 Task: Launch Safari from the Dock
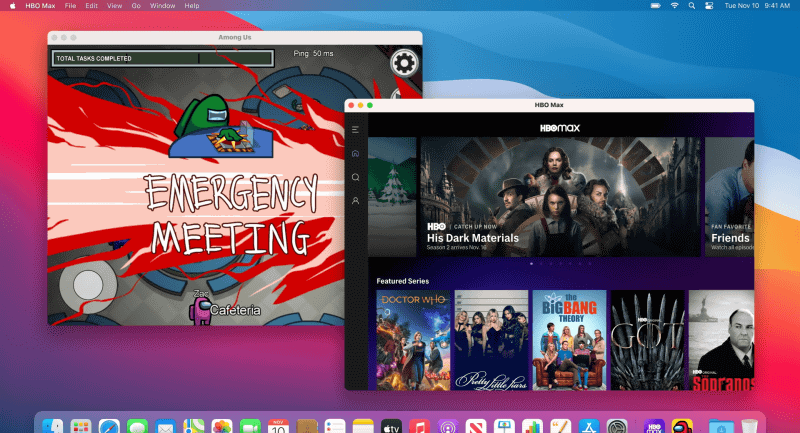click(109, 426)
